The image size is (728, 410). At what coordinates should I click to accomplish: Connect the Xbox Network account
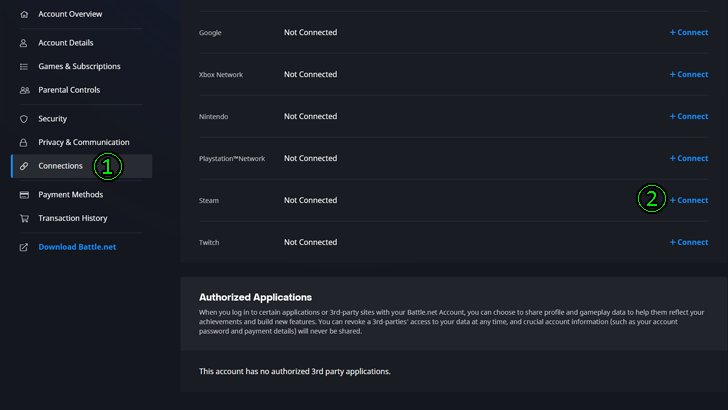point(689,74)
